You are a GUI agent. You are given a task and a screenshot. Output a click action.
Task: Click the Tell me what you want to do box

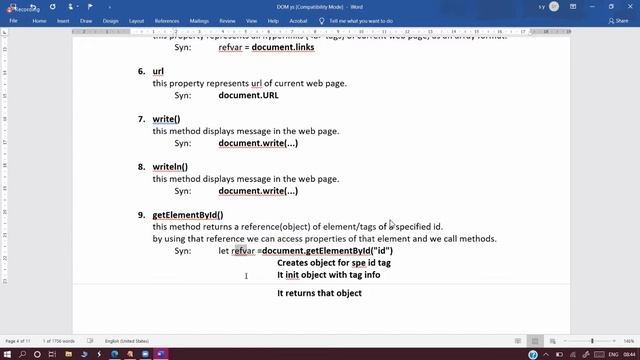(361, 21)
